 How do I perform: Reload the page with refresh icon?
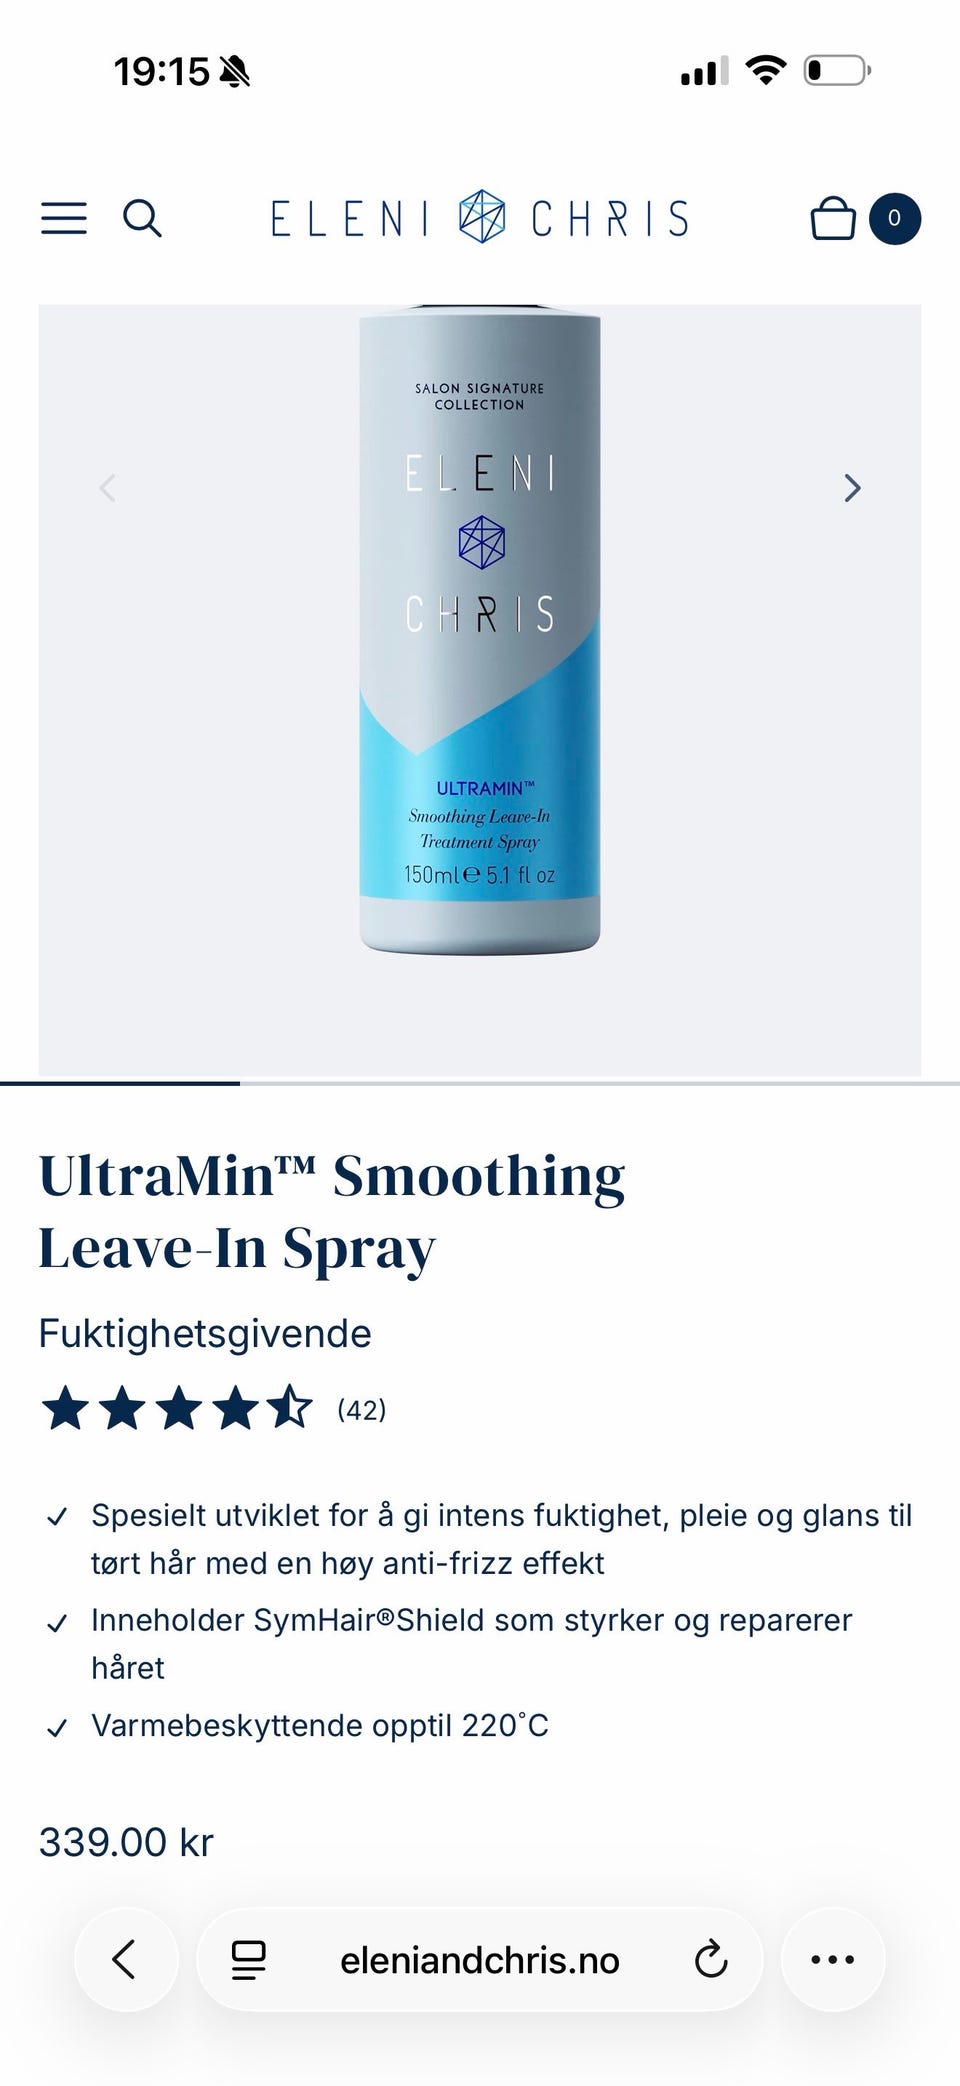click(x=711, y=1959)
